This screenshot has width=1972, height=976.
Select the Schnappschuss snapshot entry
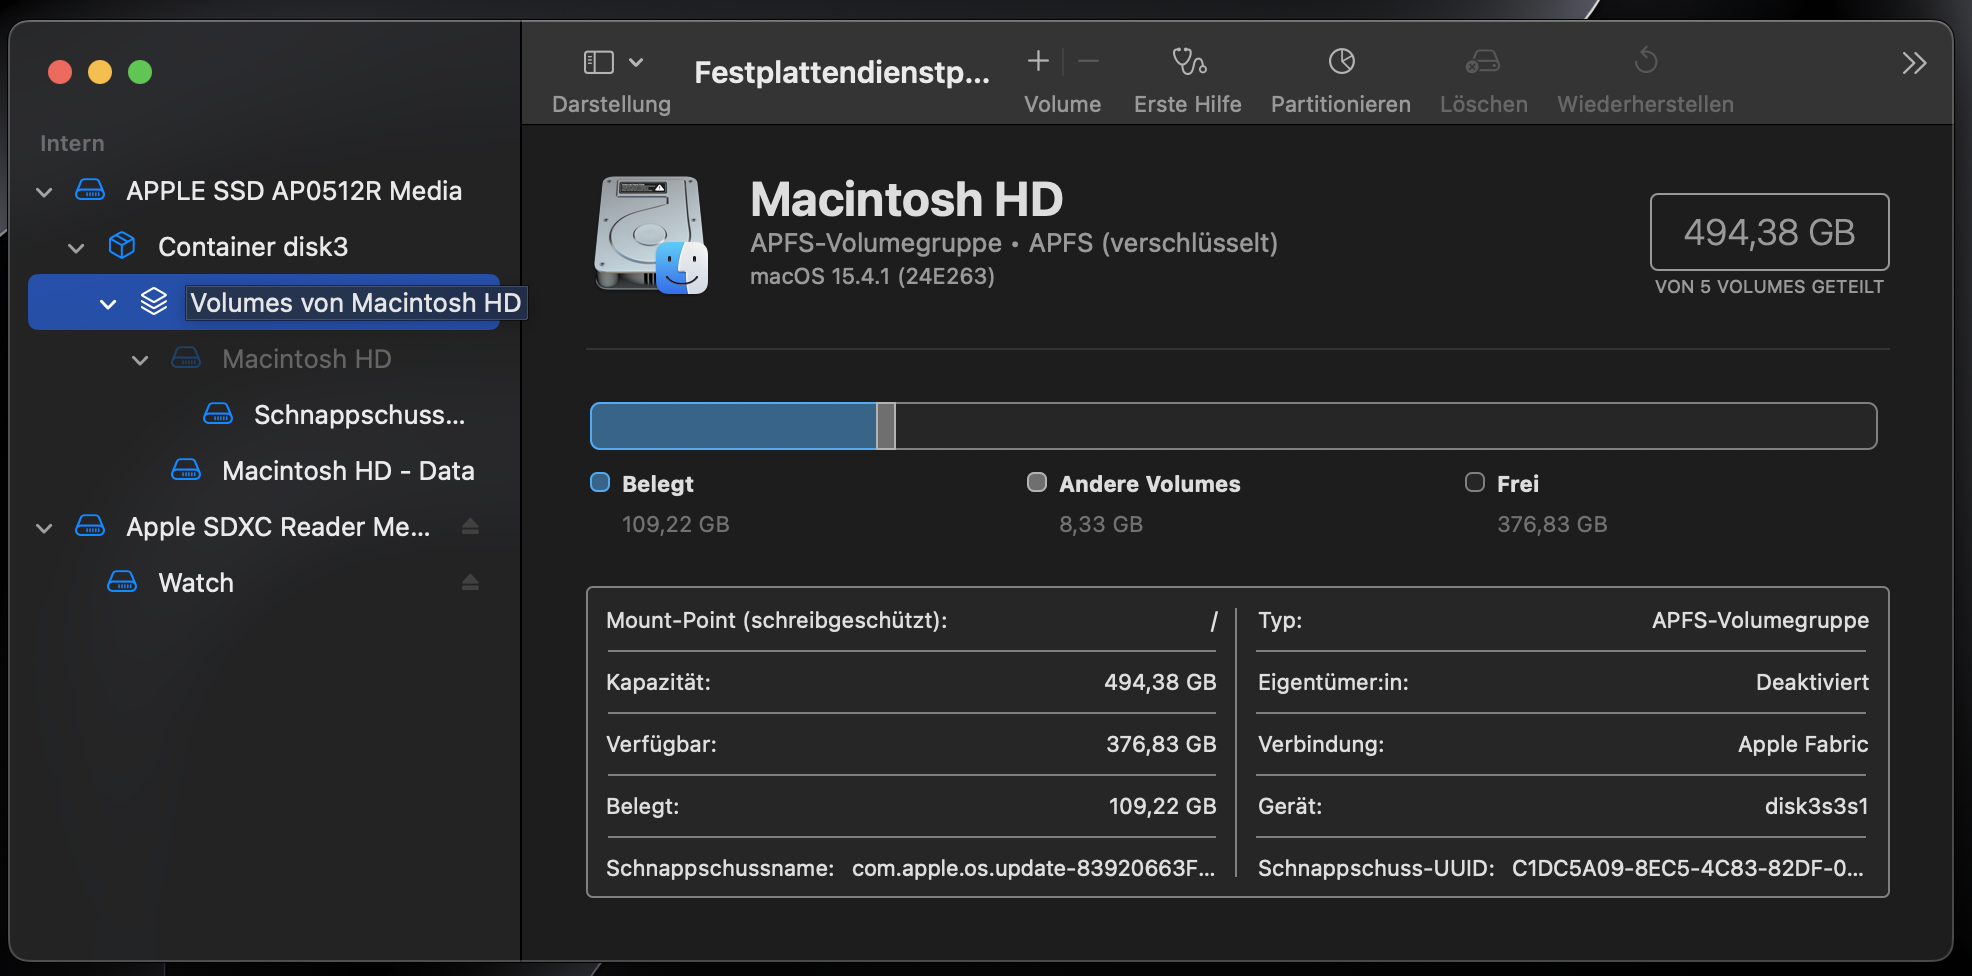(358, 415)
